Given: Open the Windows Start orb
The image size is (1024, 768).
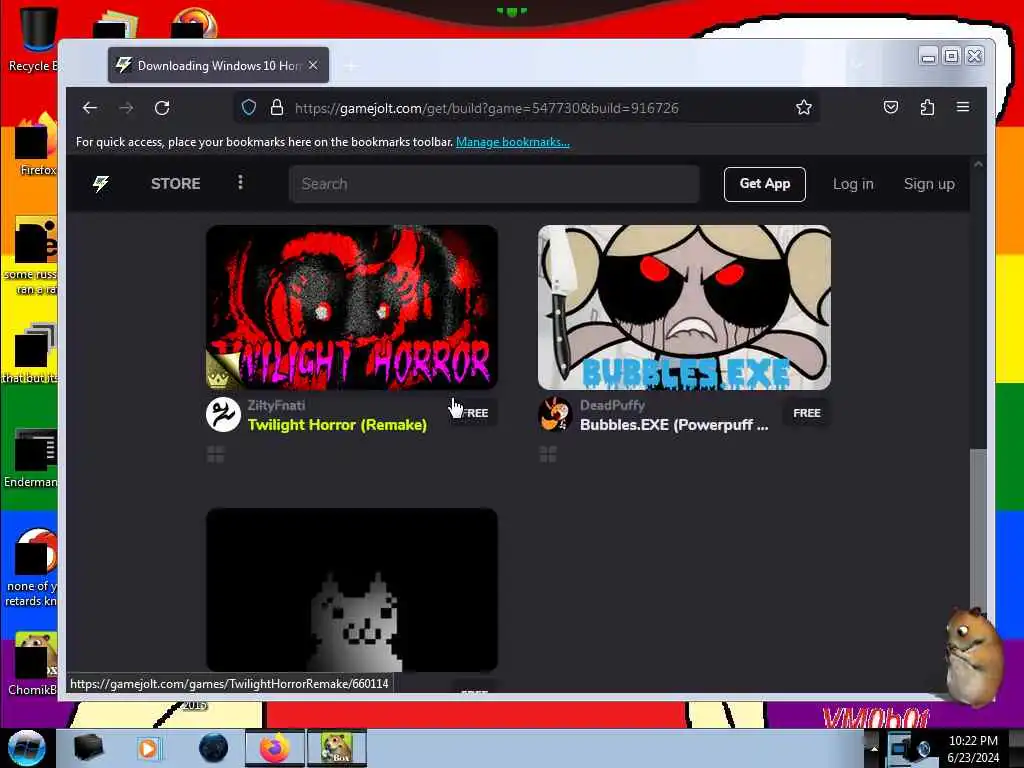Looking at the screenshot, I should (x=27, y=748).
